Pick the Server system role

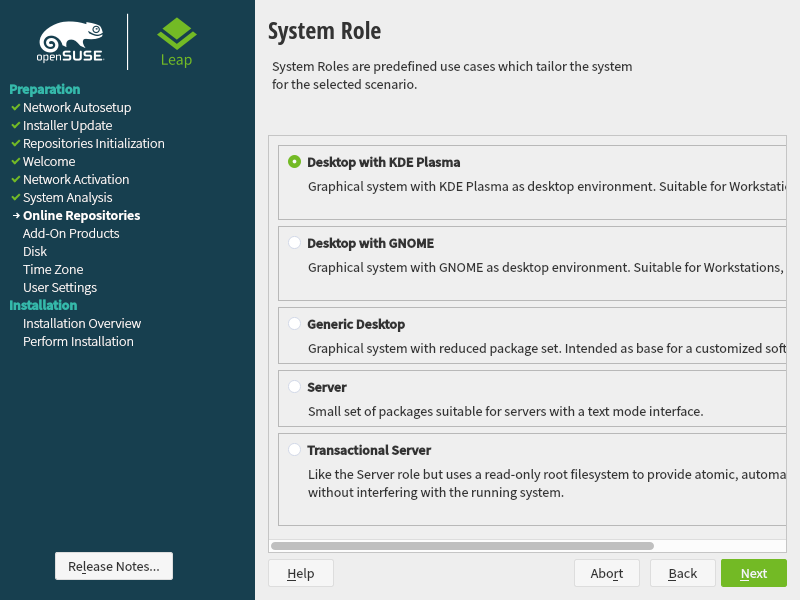coord(294,386)
